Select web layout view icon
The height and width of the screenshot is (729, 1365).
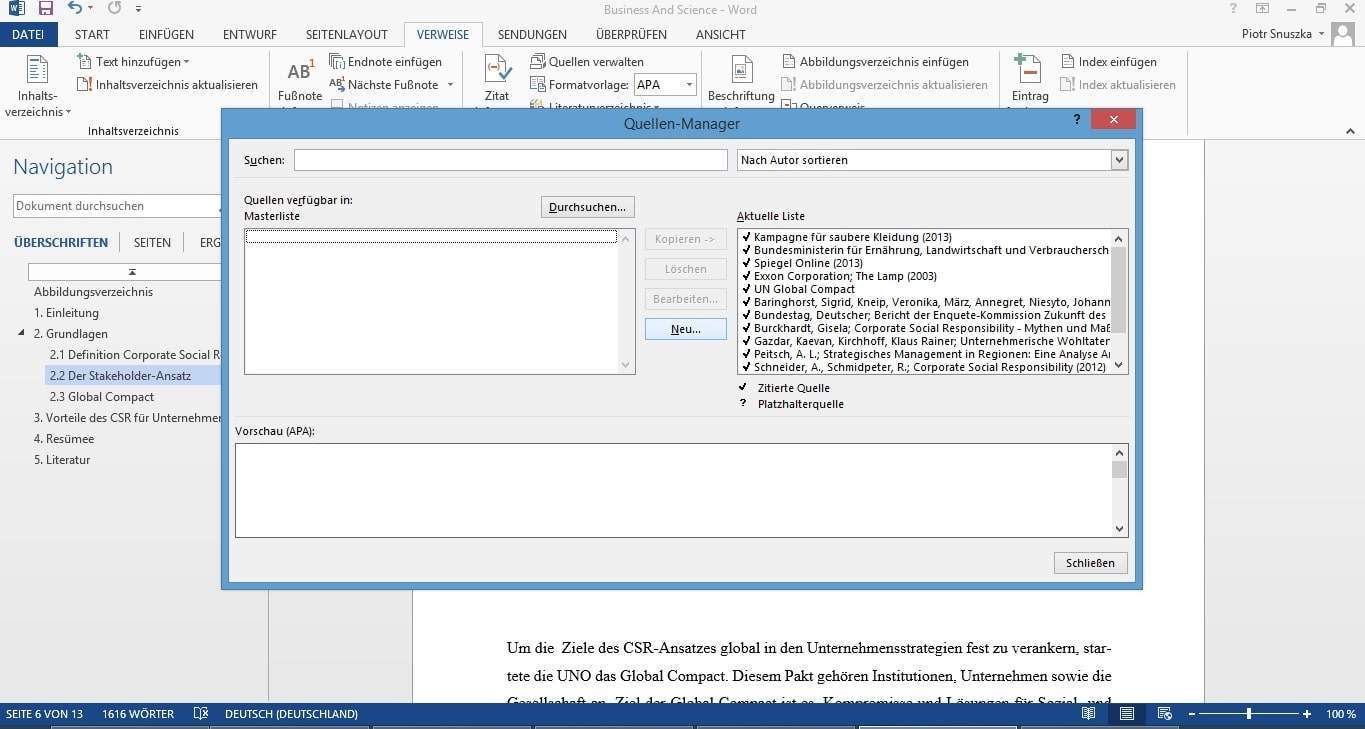[1165, 714]
